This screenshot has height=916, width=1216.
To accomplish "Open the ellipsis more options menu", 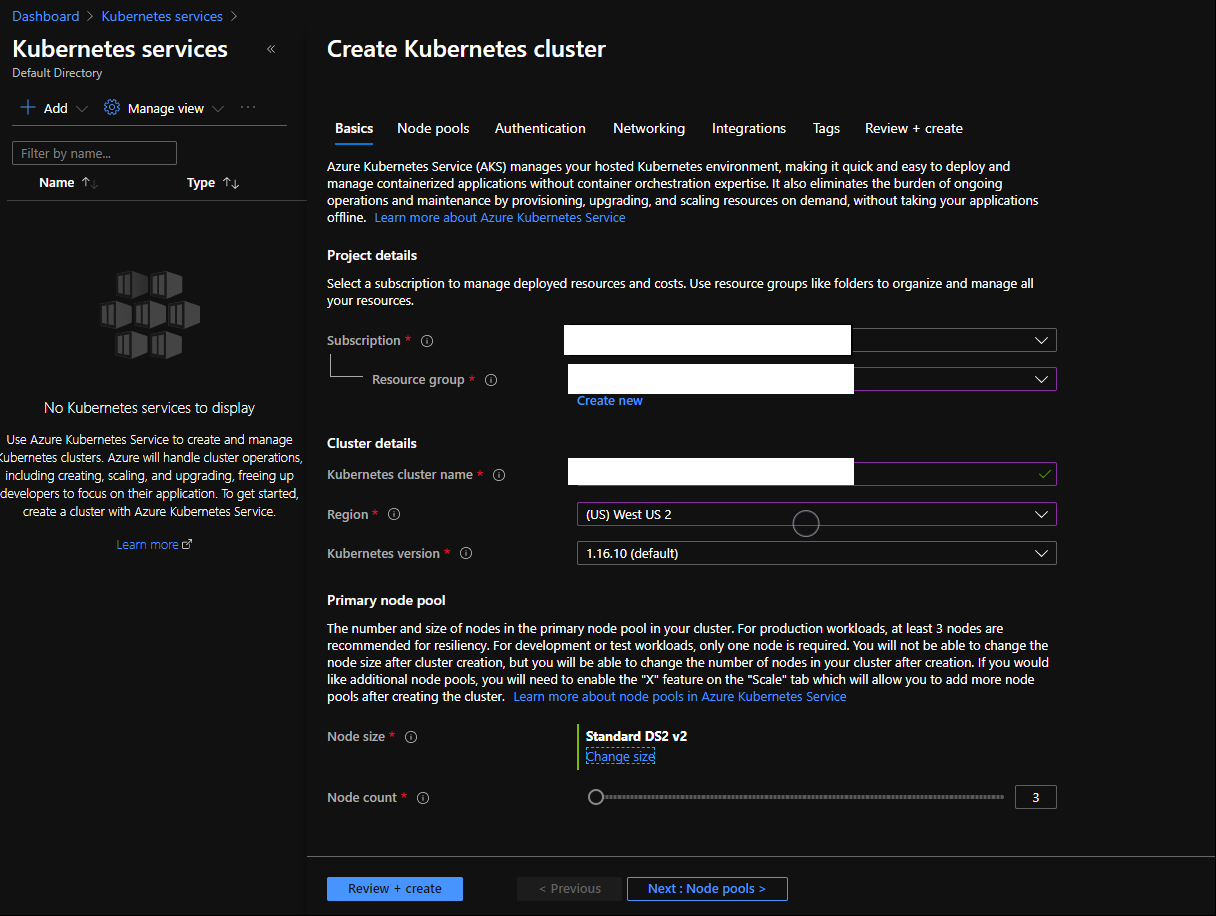I will [x=248, y=108].
